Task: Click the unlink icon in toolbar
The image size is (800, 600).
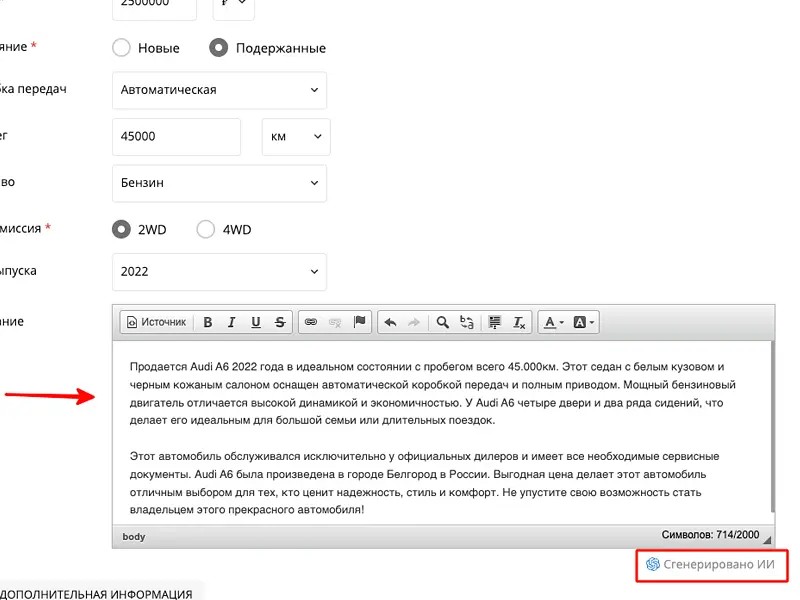Action: (x=335, y=322)
